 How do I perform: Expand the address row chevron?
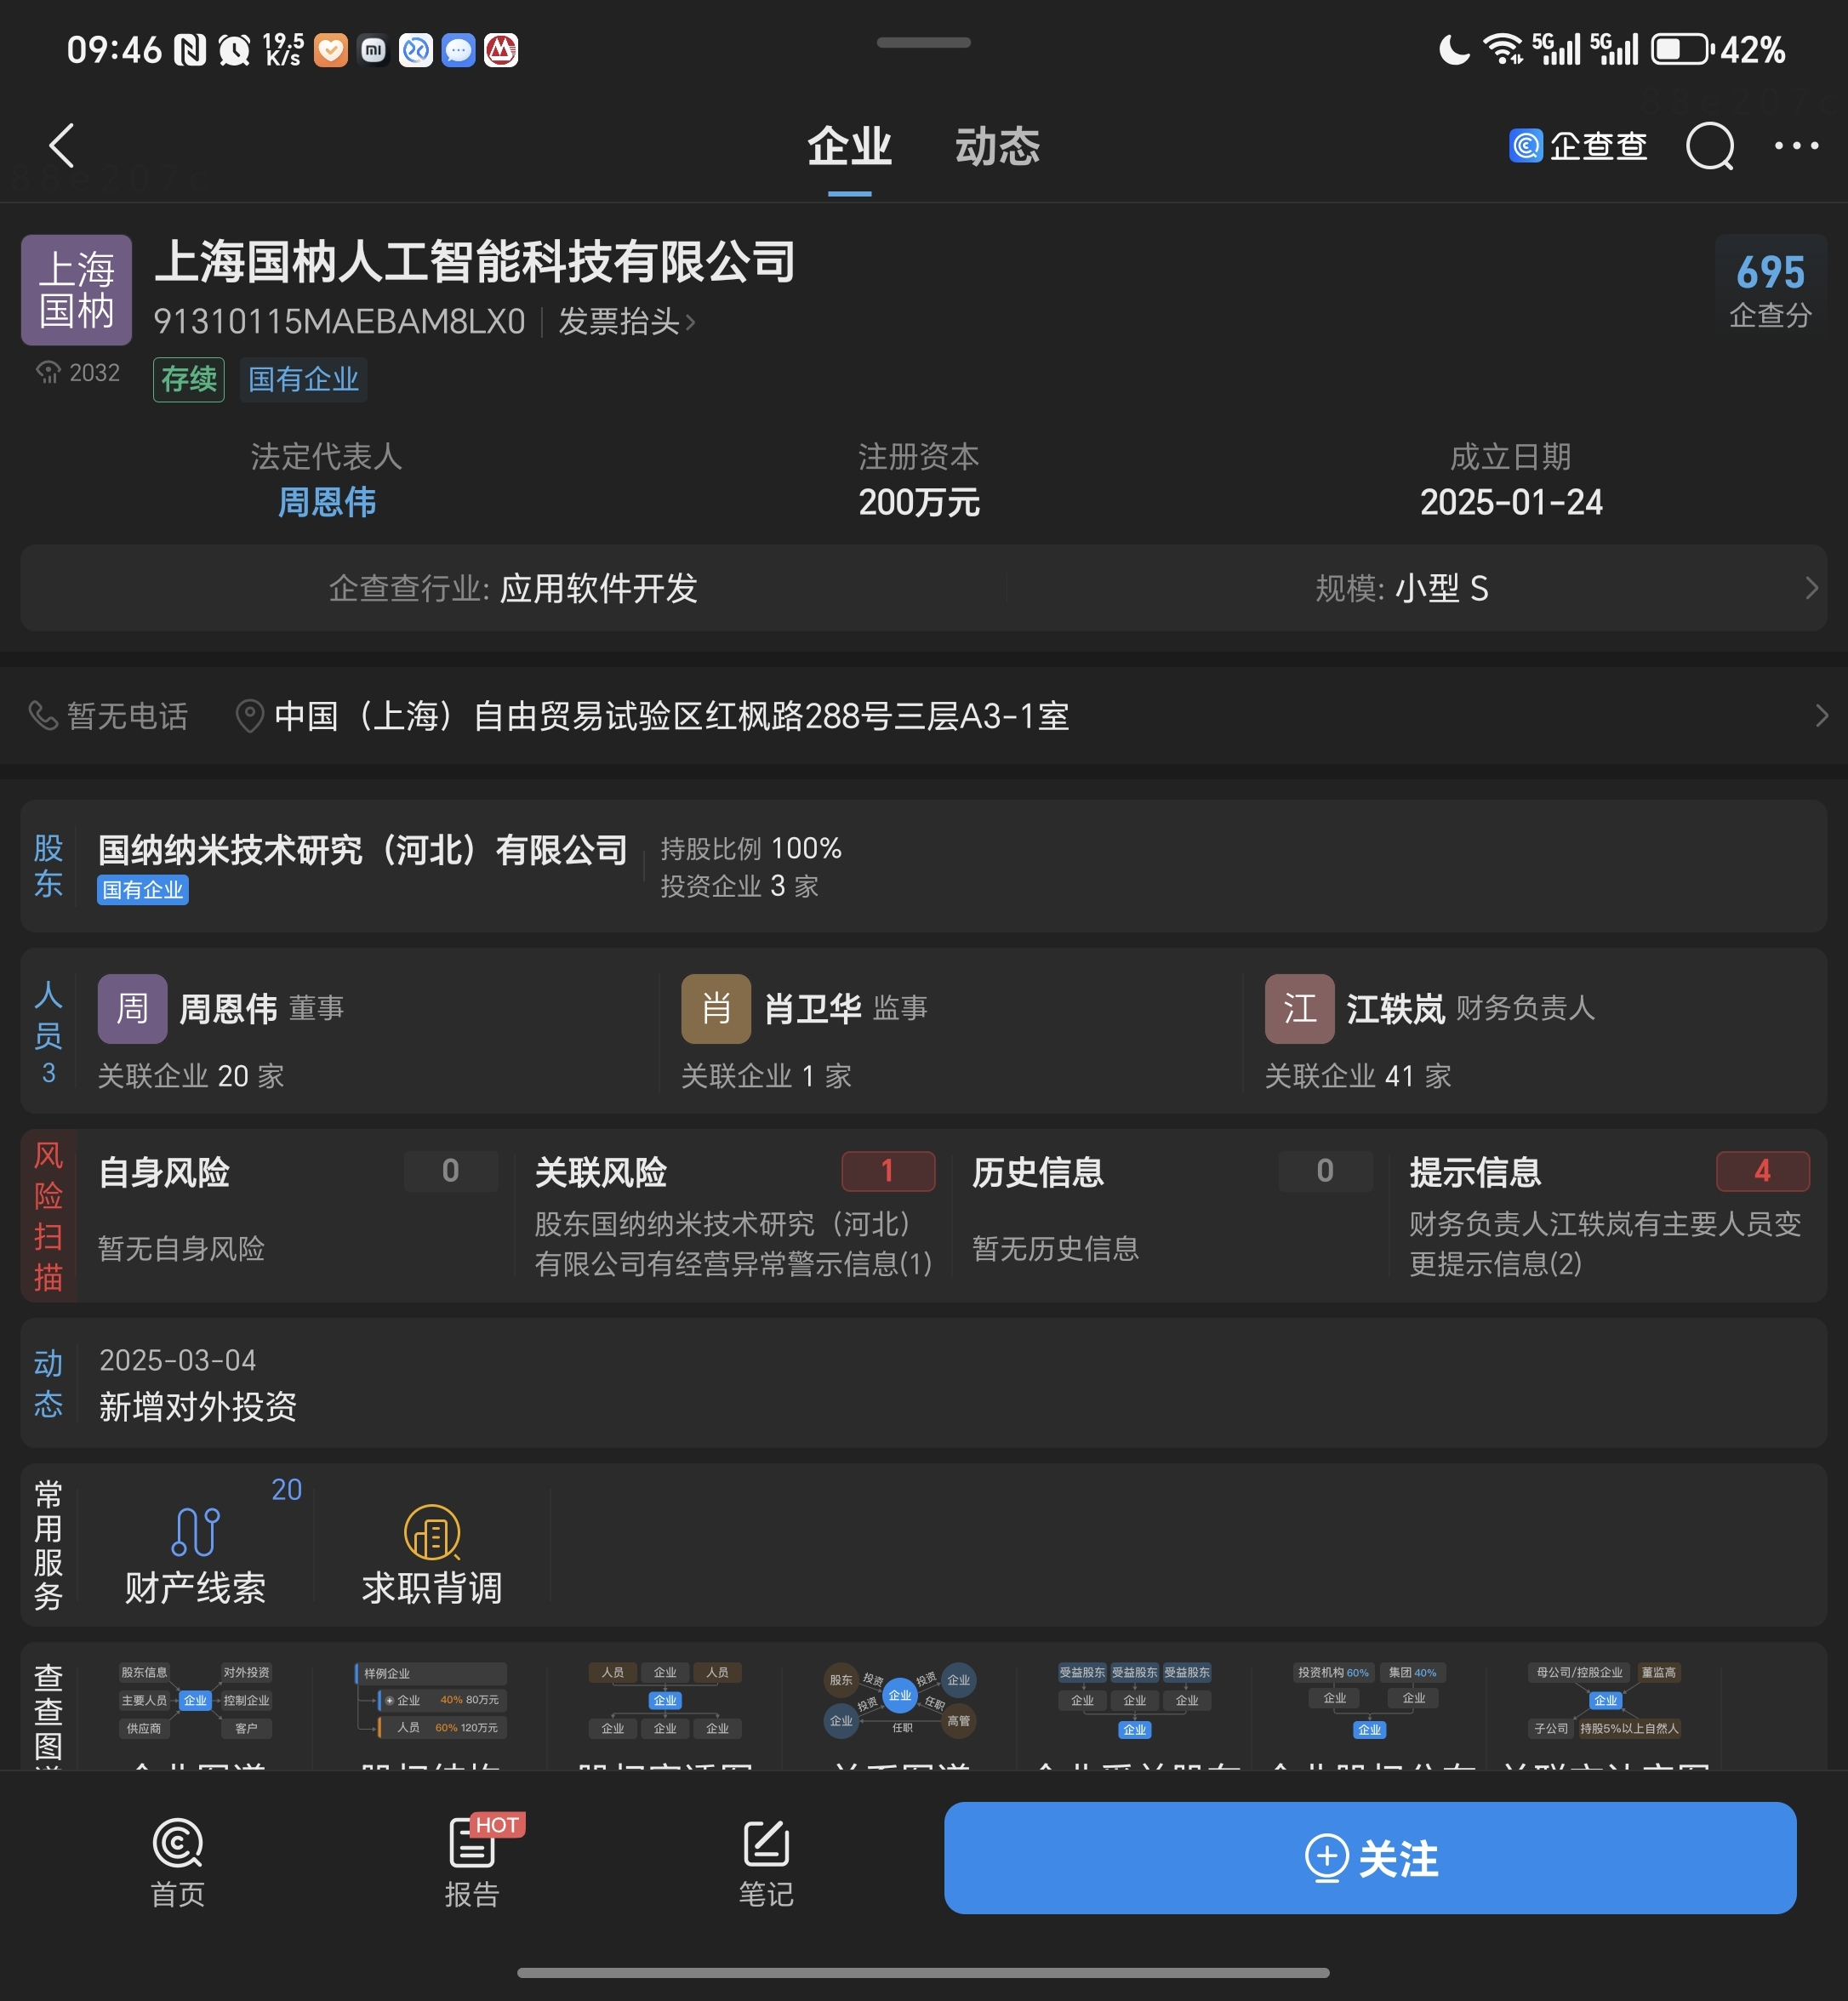pos(1821,715)
